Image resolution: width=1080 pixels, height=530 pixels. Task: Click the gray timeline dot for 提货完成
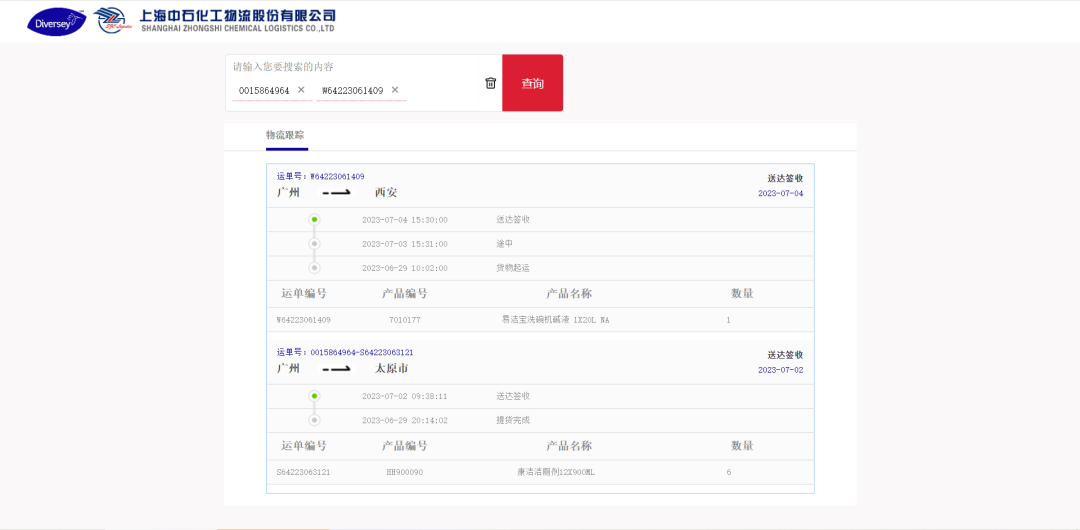314,420
